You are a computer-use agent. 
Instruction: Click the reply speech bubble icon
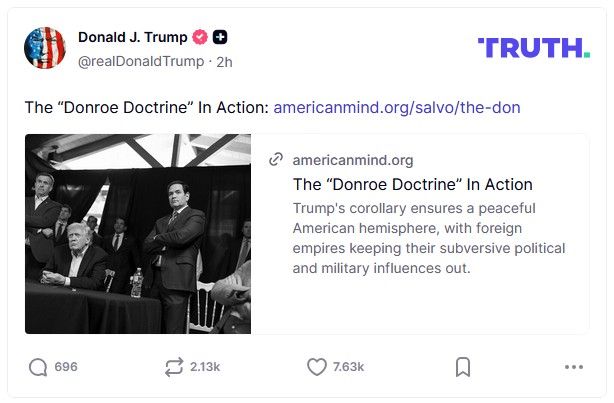tap(38, 367)
